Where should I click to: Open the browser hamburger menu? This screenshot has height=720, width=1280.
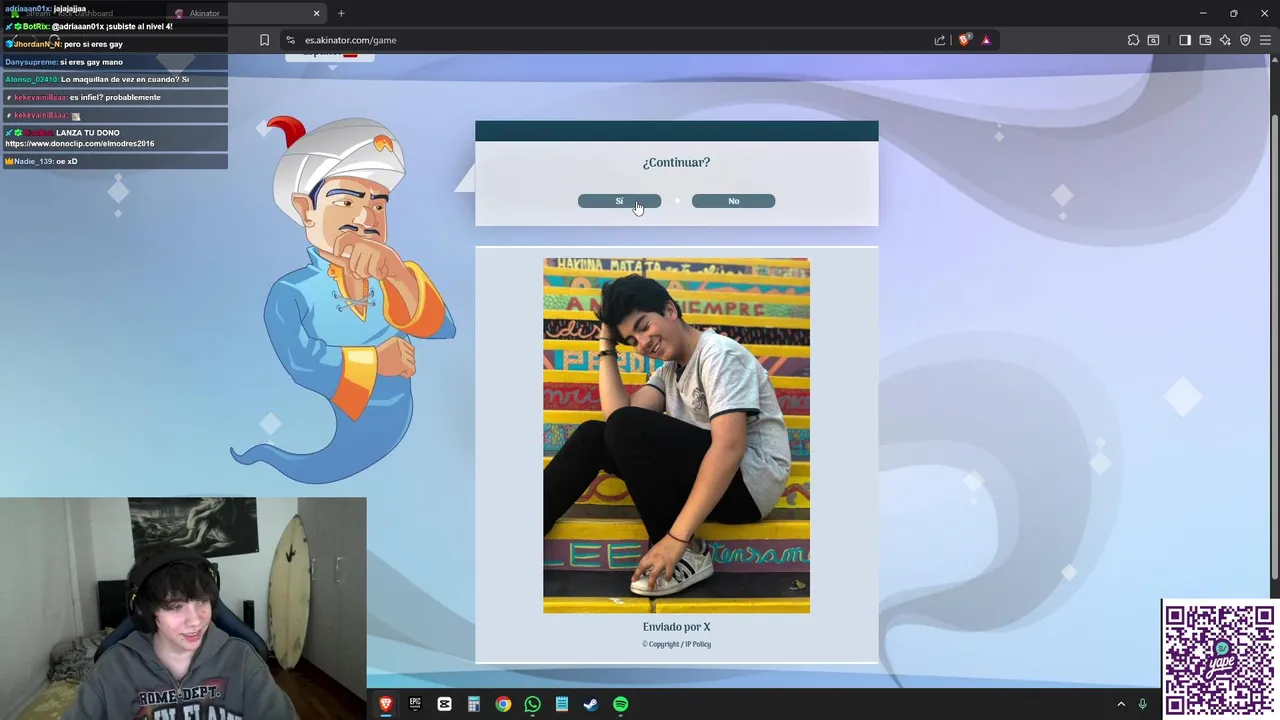[x=1265, y=40]
